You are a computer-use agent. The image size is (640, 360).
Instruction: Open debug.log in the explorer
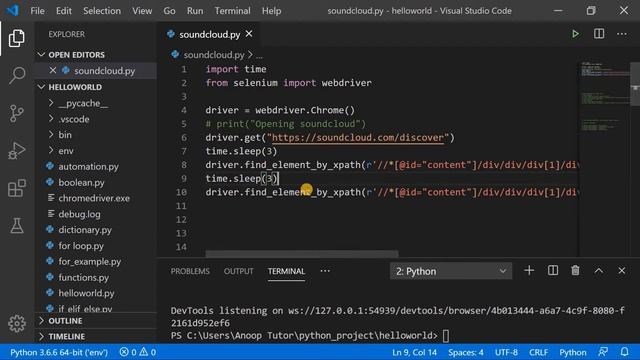tap(79, 214)
